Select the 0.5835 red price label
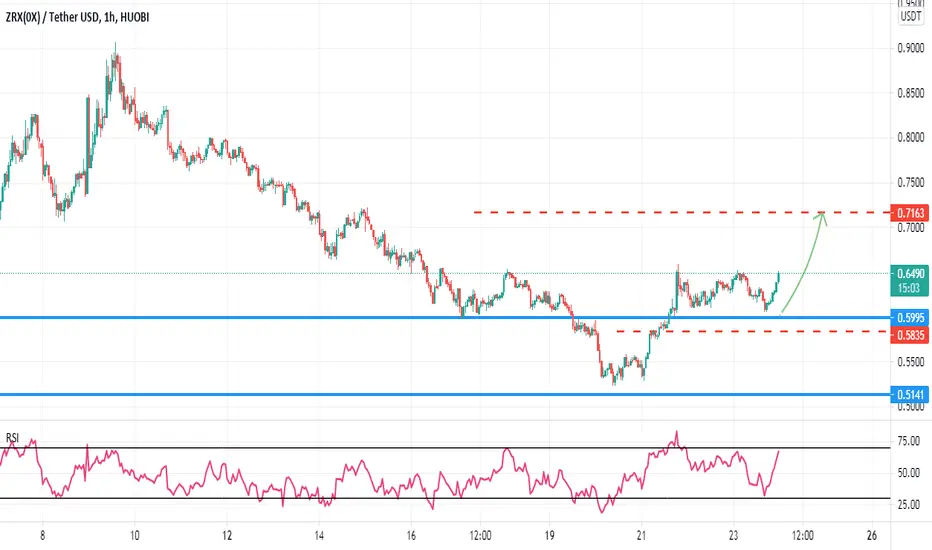This screenshot has width=932, height=550. tap(910, 335)
